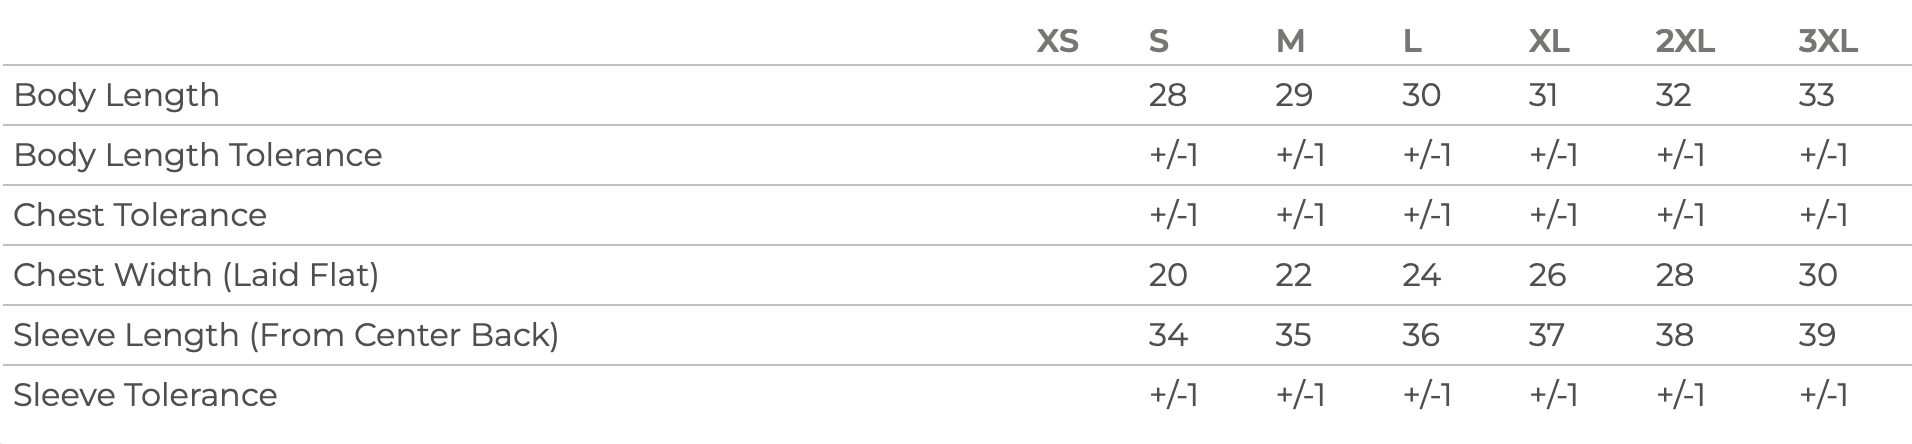This screenshot has width=1912, height=444.
Task: Click Sleeve Length (From Center Back) label
Action: (286, 335)
